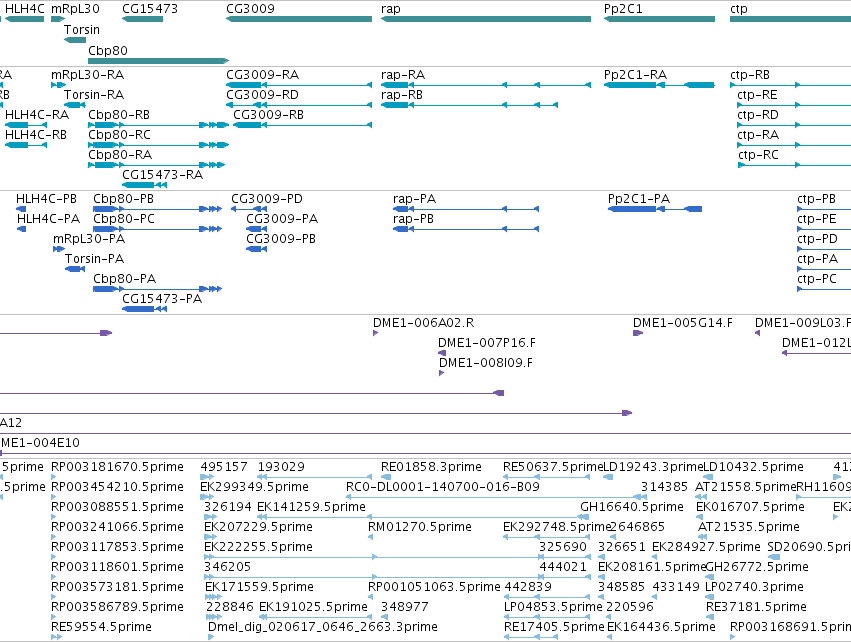Select the ctp-RE transcript label
The image size is (851, 642).
[757, 94]
